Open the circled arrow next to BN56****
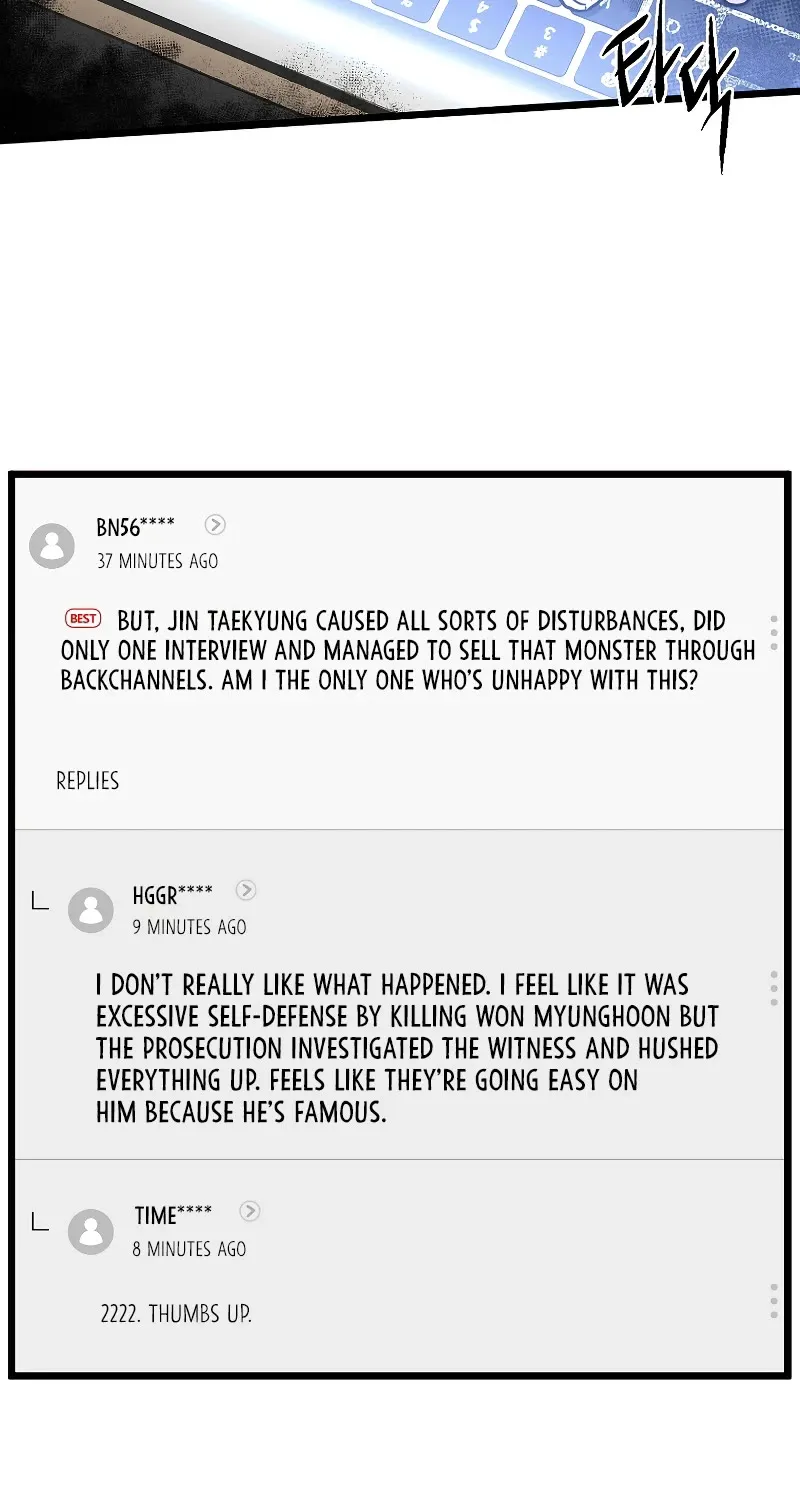Screen dimensions: 800x1500 pyautogui.click(x=215, y=524)
